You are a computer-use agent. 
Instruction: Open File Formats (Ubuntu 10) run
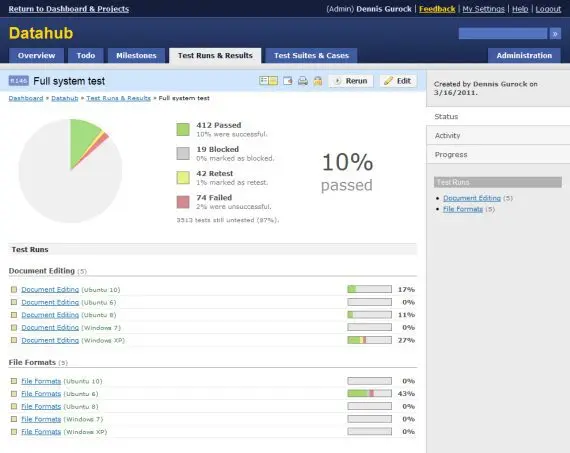coord(41,381)
